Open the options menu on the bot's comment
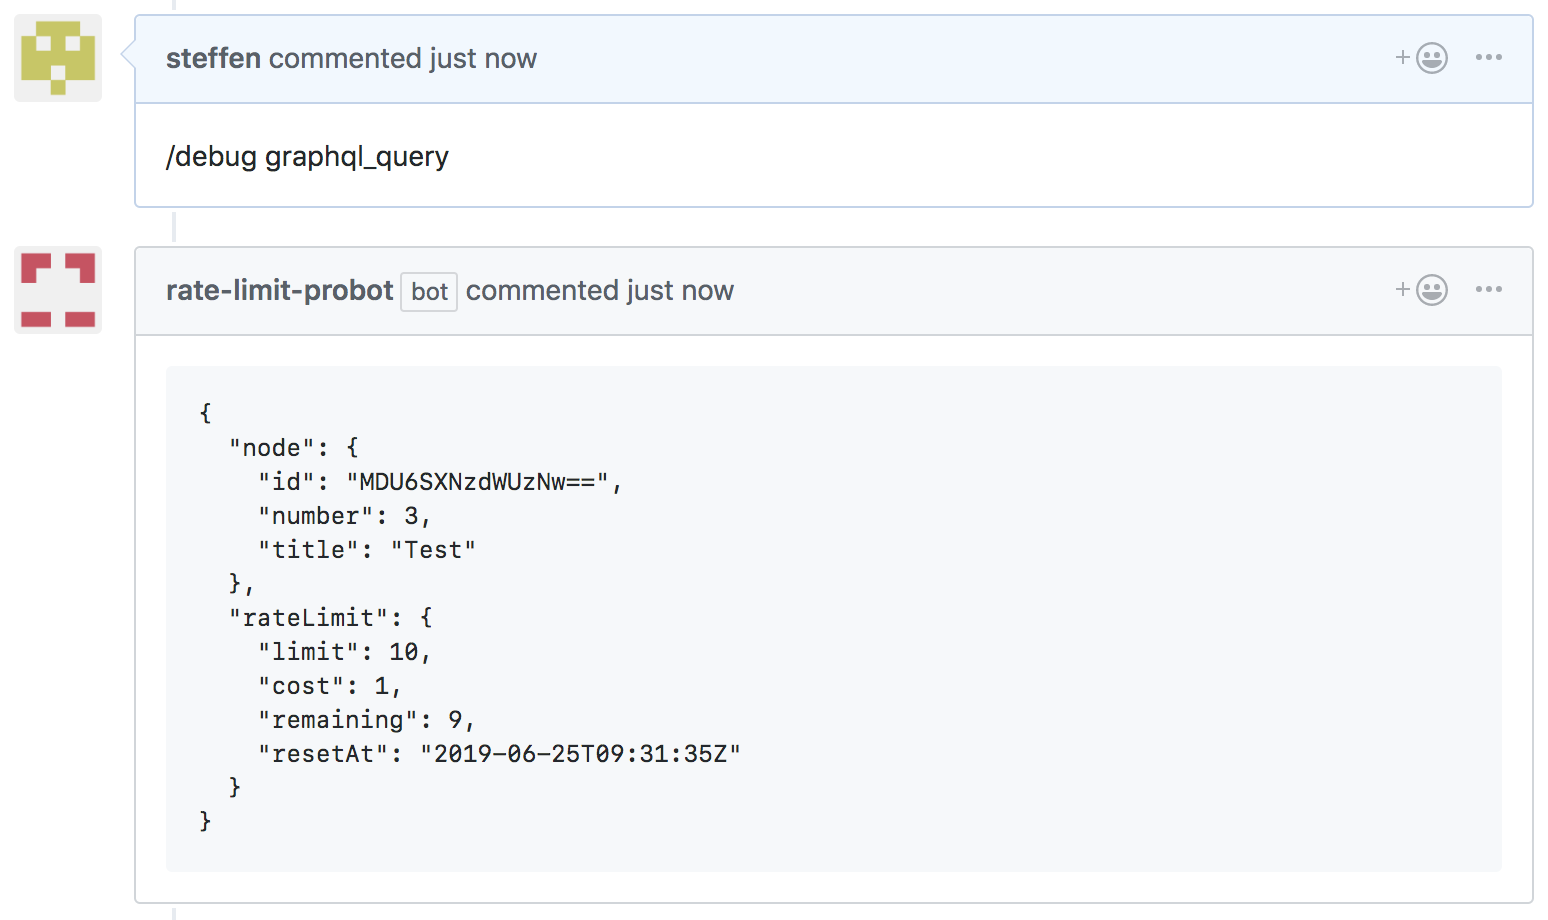1548x920 pixels. pyautogui.click(x=1488, y=290)
